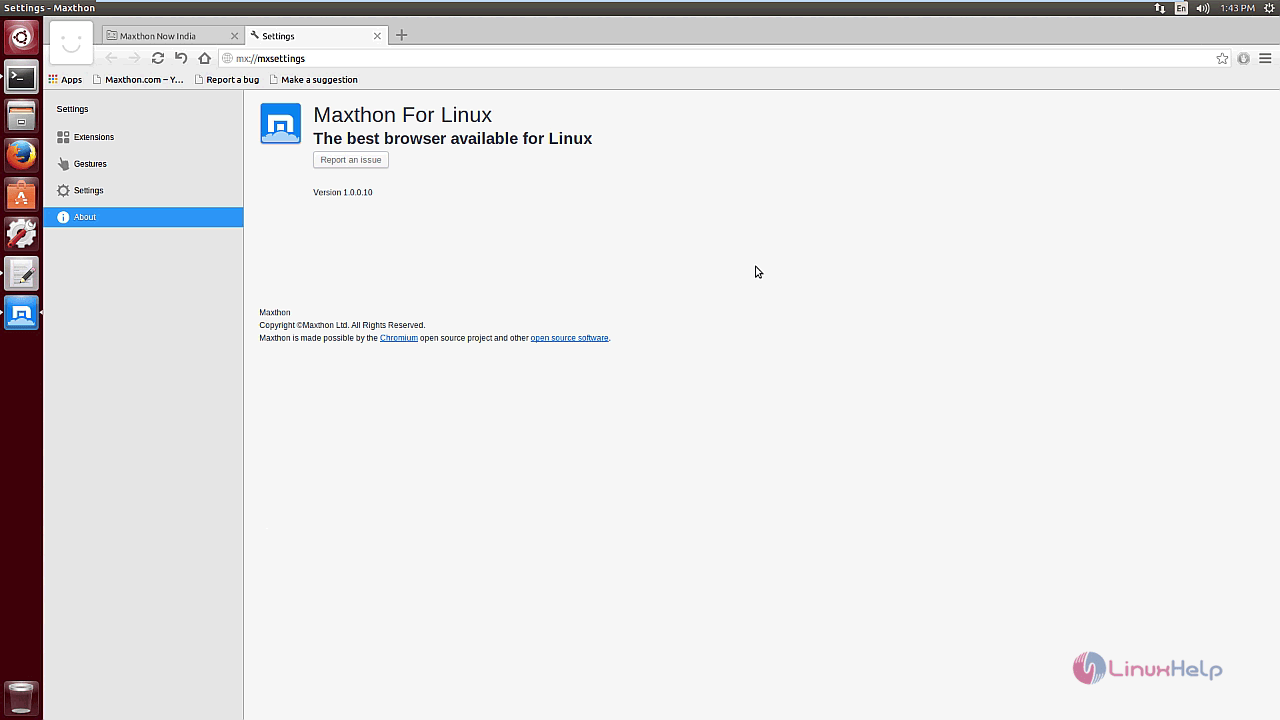This screenshot has height=720, width=1280.
Task: Open Extensions in the settings sidebar
Action: [x=143, y=137]
